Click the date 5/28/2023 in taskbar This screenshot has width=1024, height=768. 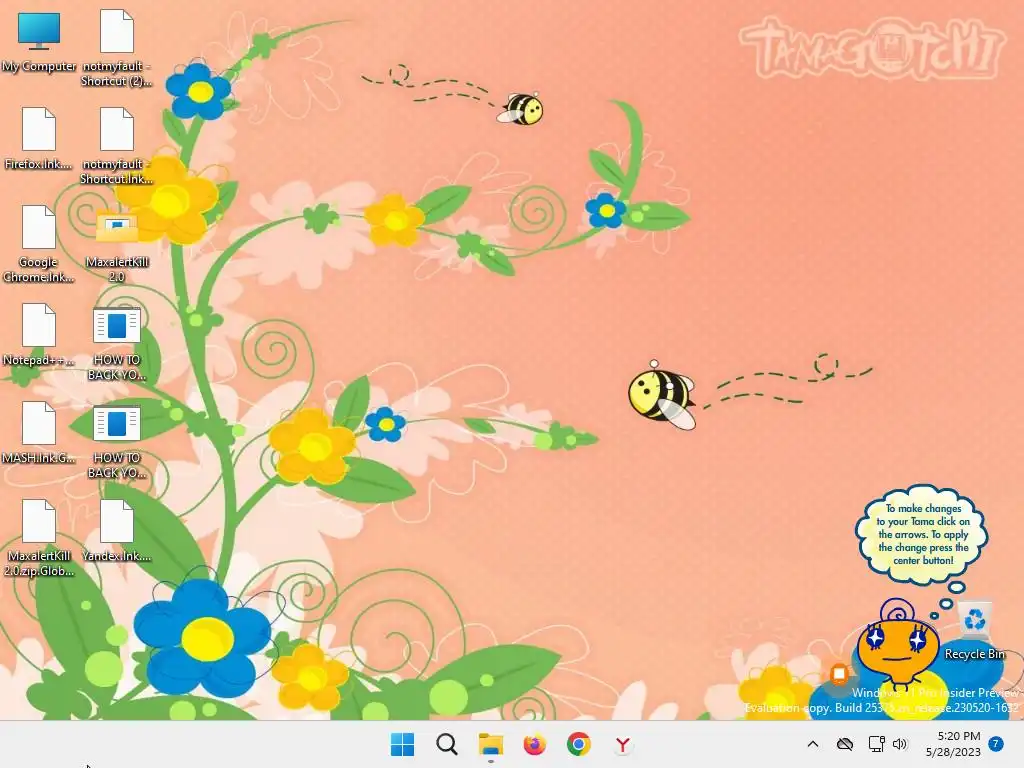click(x=953, y=752)
